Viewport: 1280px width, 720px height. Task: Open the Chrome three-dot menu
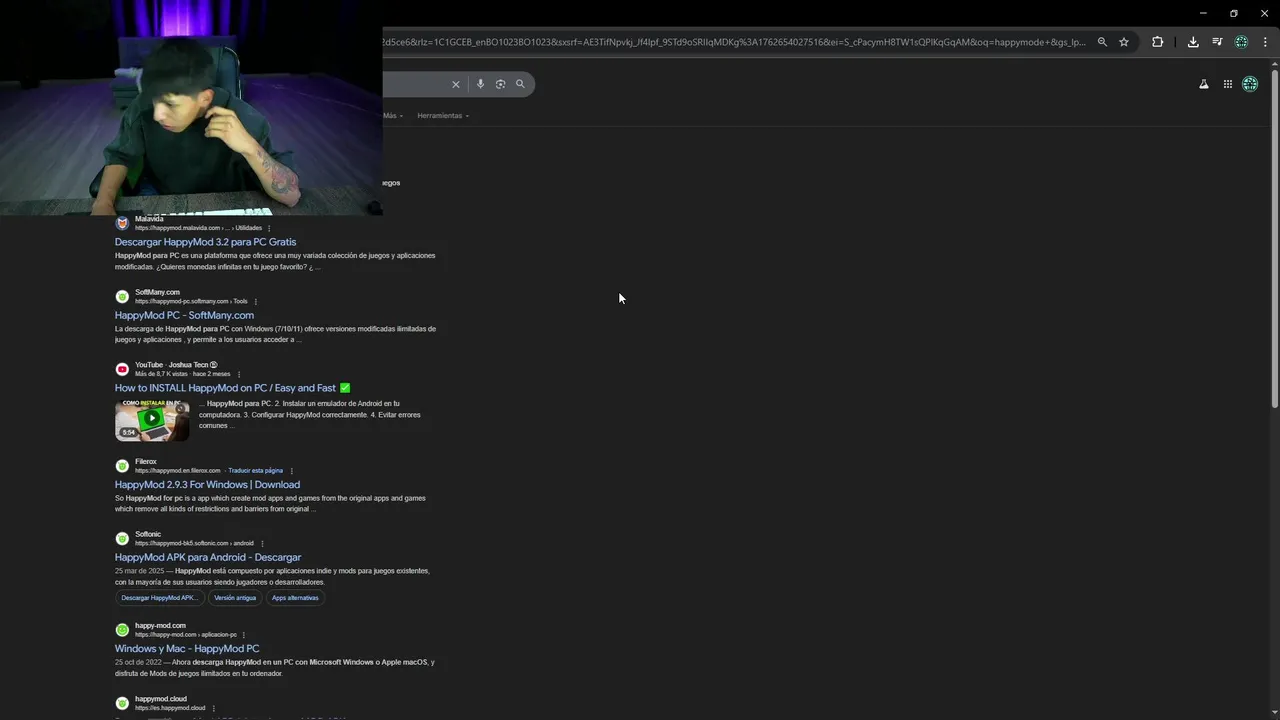tap(1265, 42)
